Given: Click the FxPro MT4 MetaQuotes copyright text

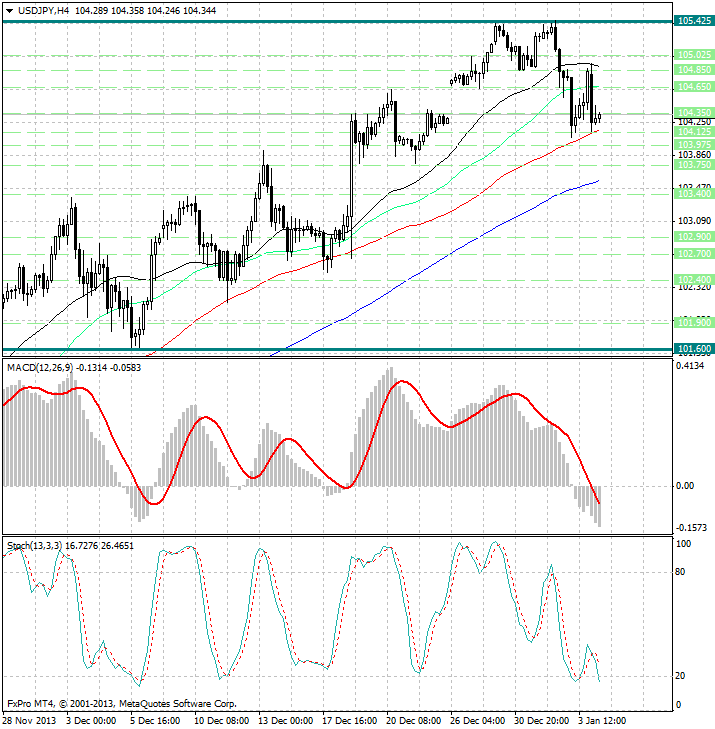Looking at the screenshot, I should tap(122, 703).
